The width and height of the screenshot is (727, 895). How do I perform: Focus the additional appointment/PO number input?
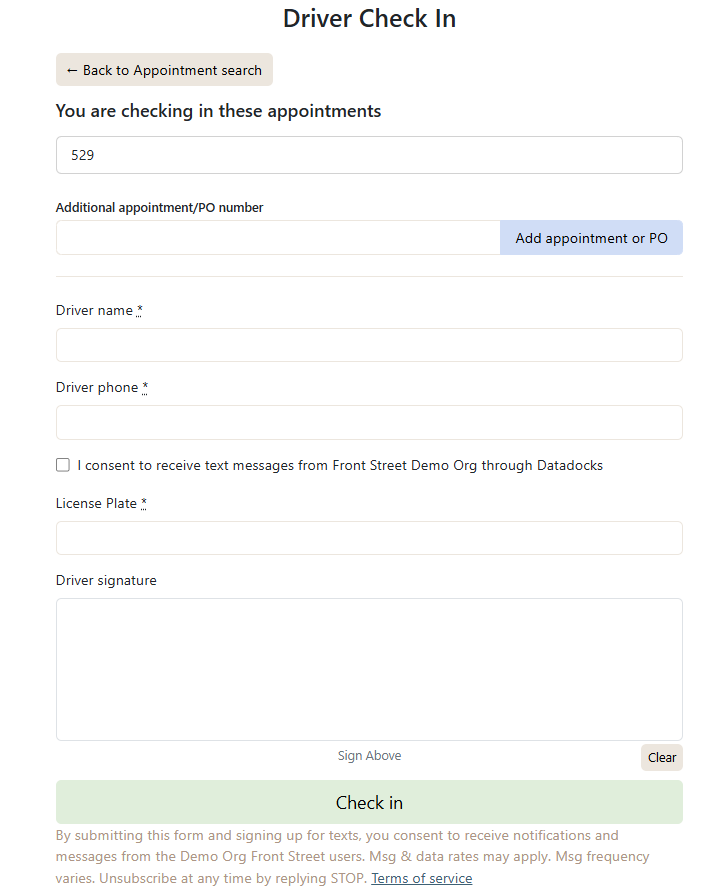[278, 237]
